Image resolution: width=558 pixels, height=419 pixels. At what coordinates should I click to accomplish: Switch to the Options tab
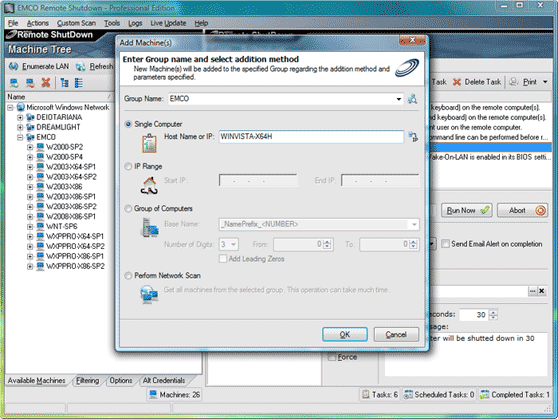coord(121,381)
